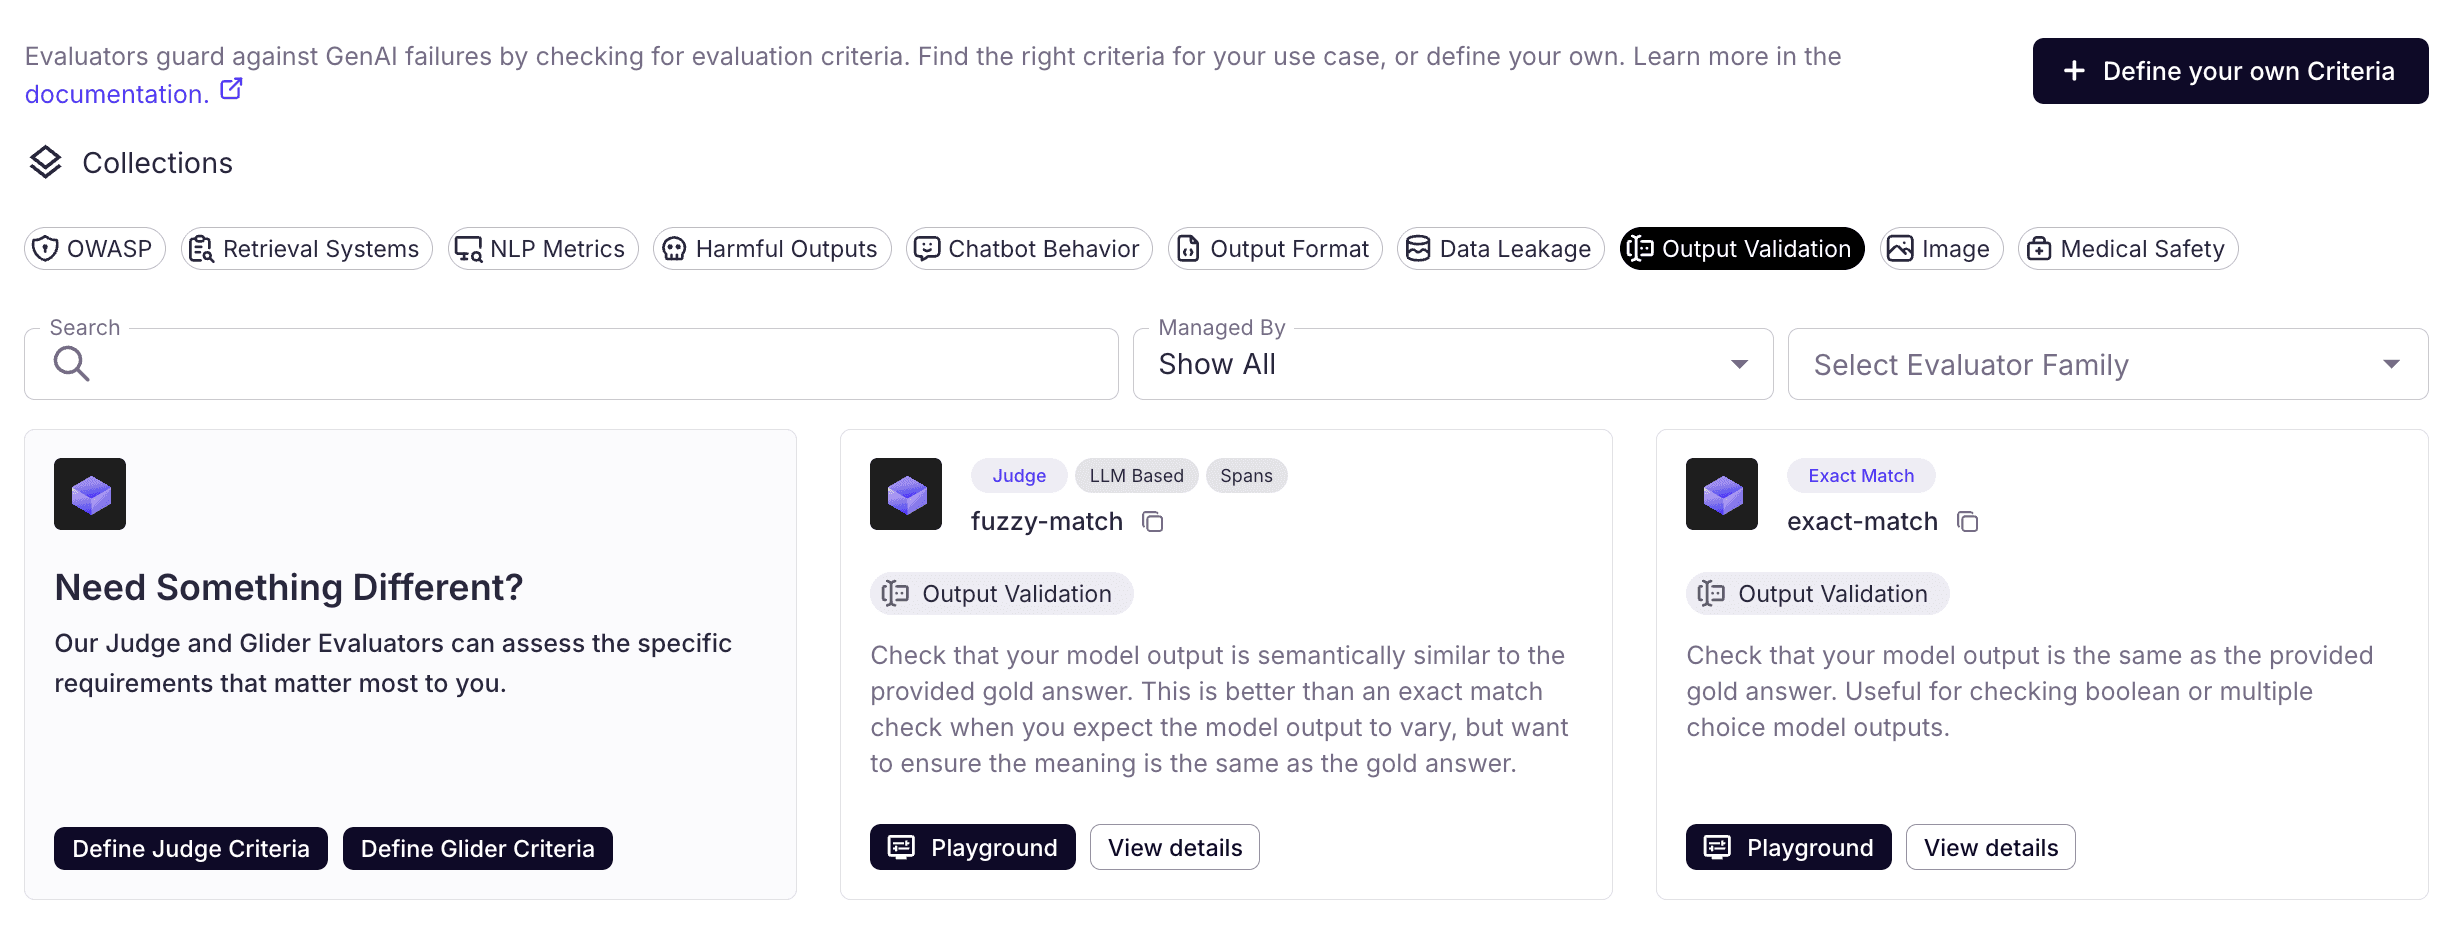The image size is (2462, 930).
Task: Open Playground for fuzzy-match
Action: coord(972,848)
